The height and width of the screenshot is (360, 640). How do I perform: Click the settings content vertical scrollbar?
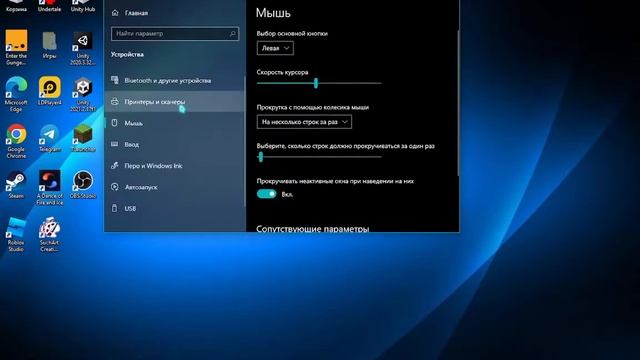pyautogui.click(x=458, y=102)
